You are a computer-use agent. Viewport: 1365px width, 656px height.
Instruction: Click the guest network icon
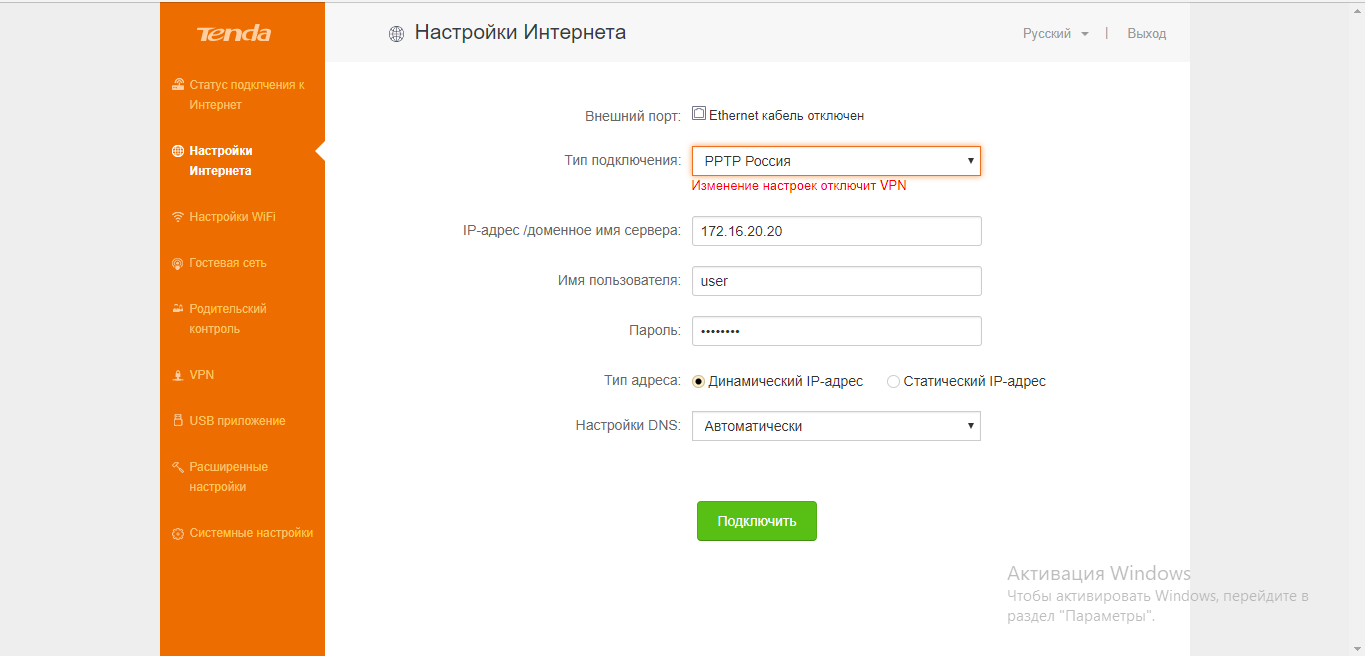point(178,263)
